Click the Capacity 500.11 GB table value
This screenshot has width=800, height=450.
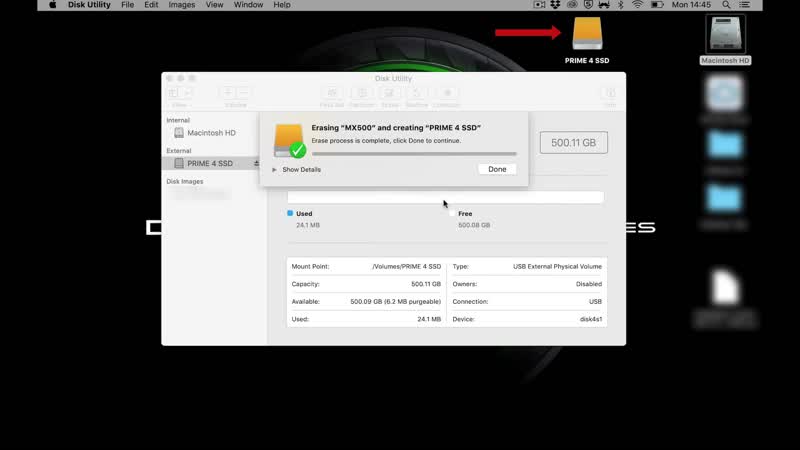point(426,284)
